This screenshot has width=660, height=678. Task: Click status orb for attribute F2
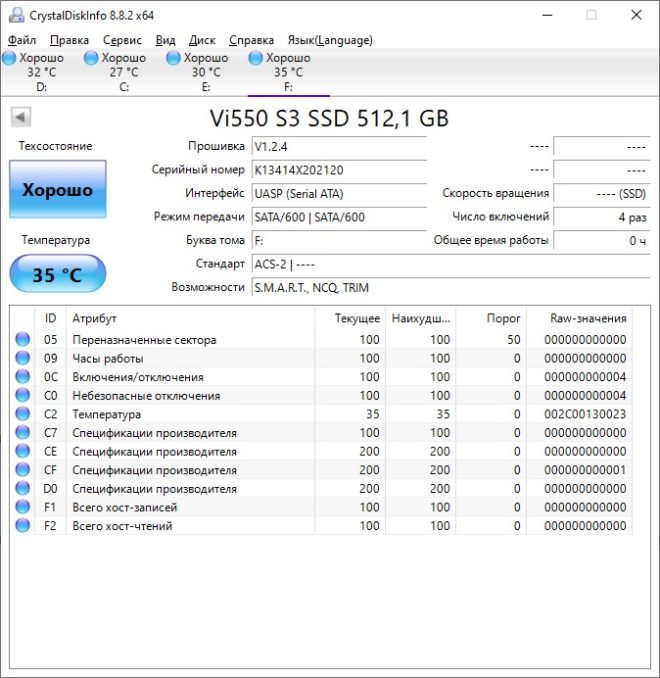[22, 525]
